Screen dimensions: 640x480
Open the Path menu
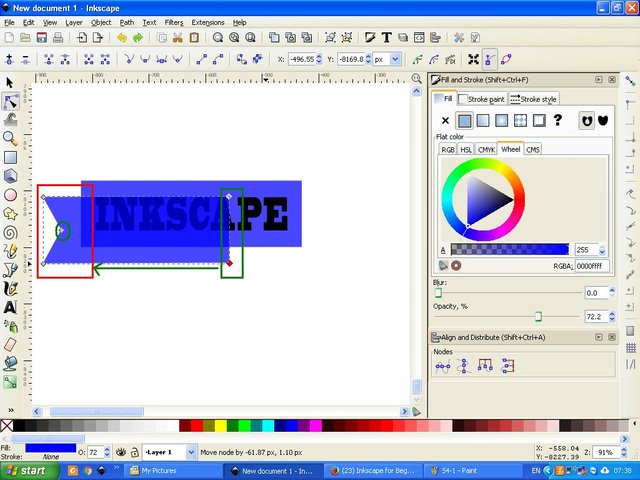pos(127,22)
